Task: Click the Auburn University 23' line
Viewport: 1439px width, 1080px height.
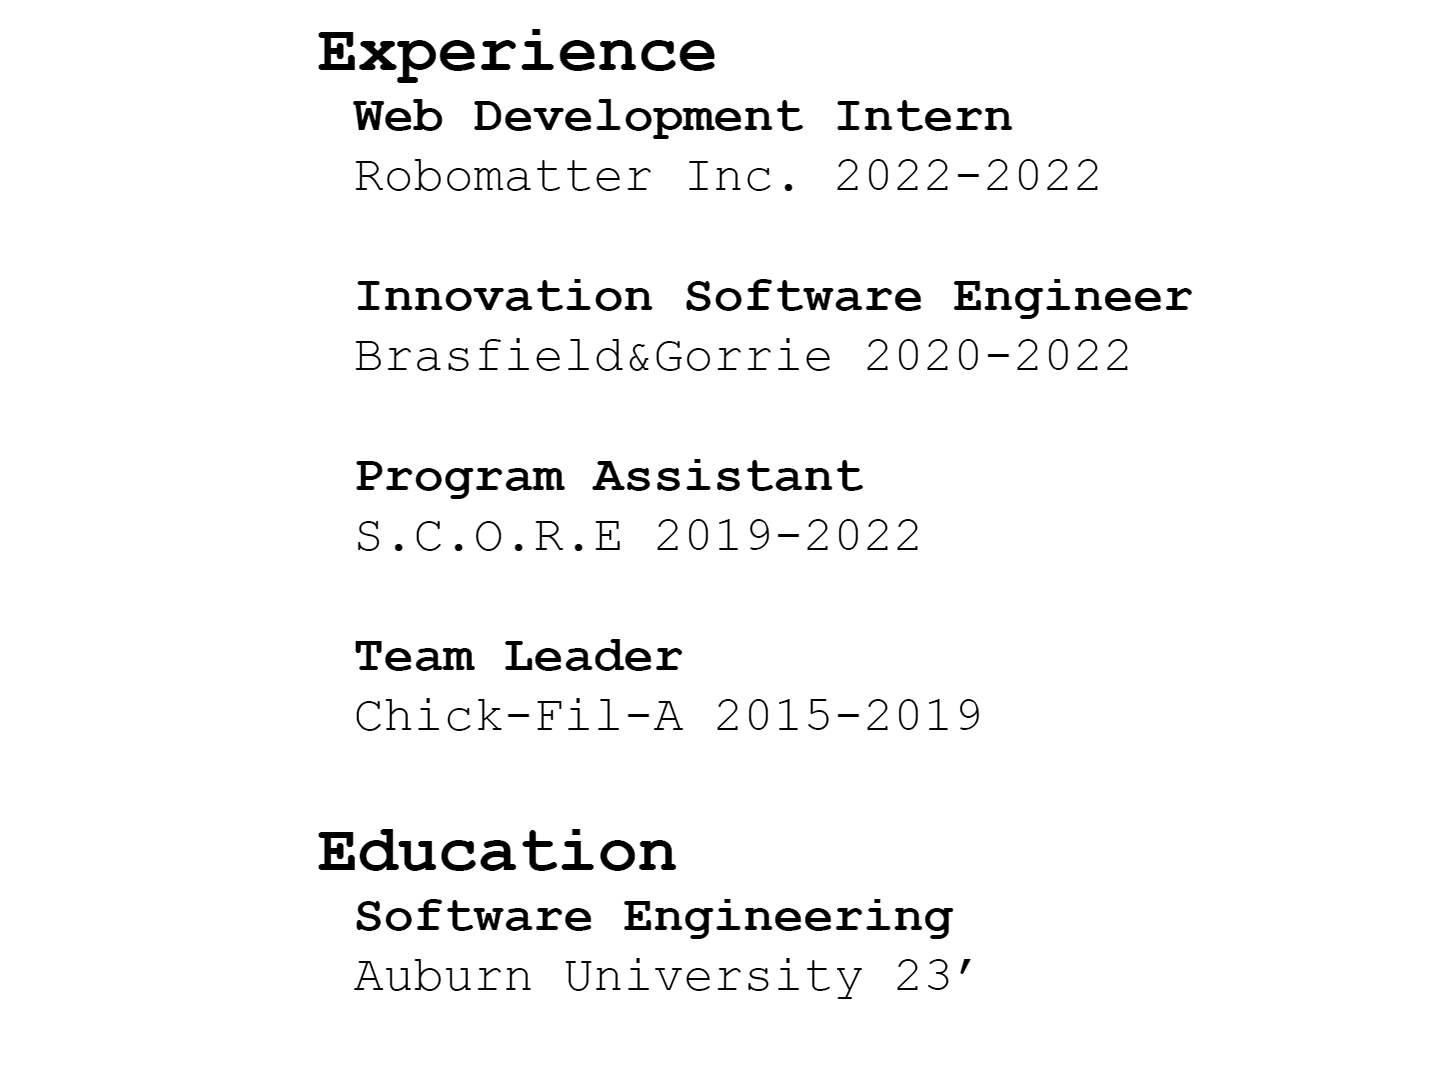Action: click(x=664, y=977)
